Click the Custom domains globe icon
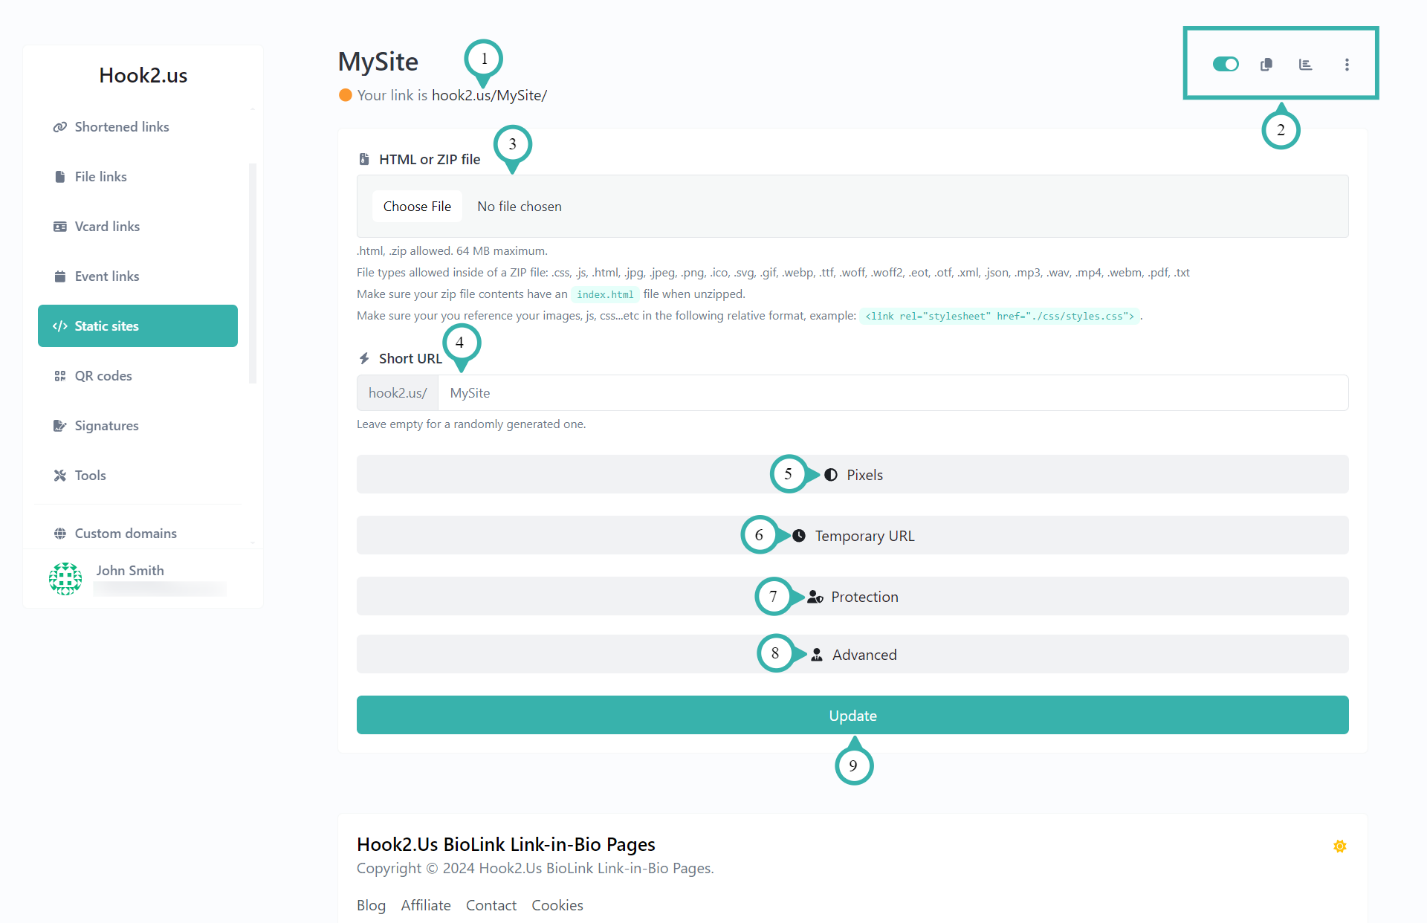 click(x=61, y=533)
